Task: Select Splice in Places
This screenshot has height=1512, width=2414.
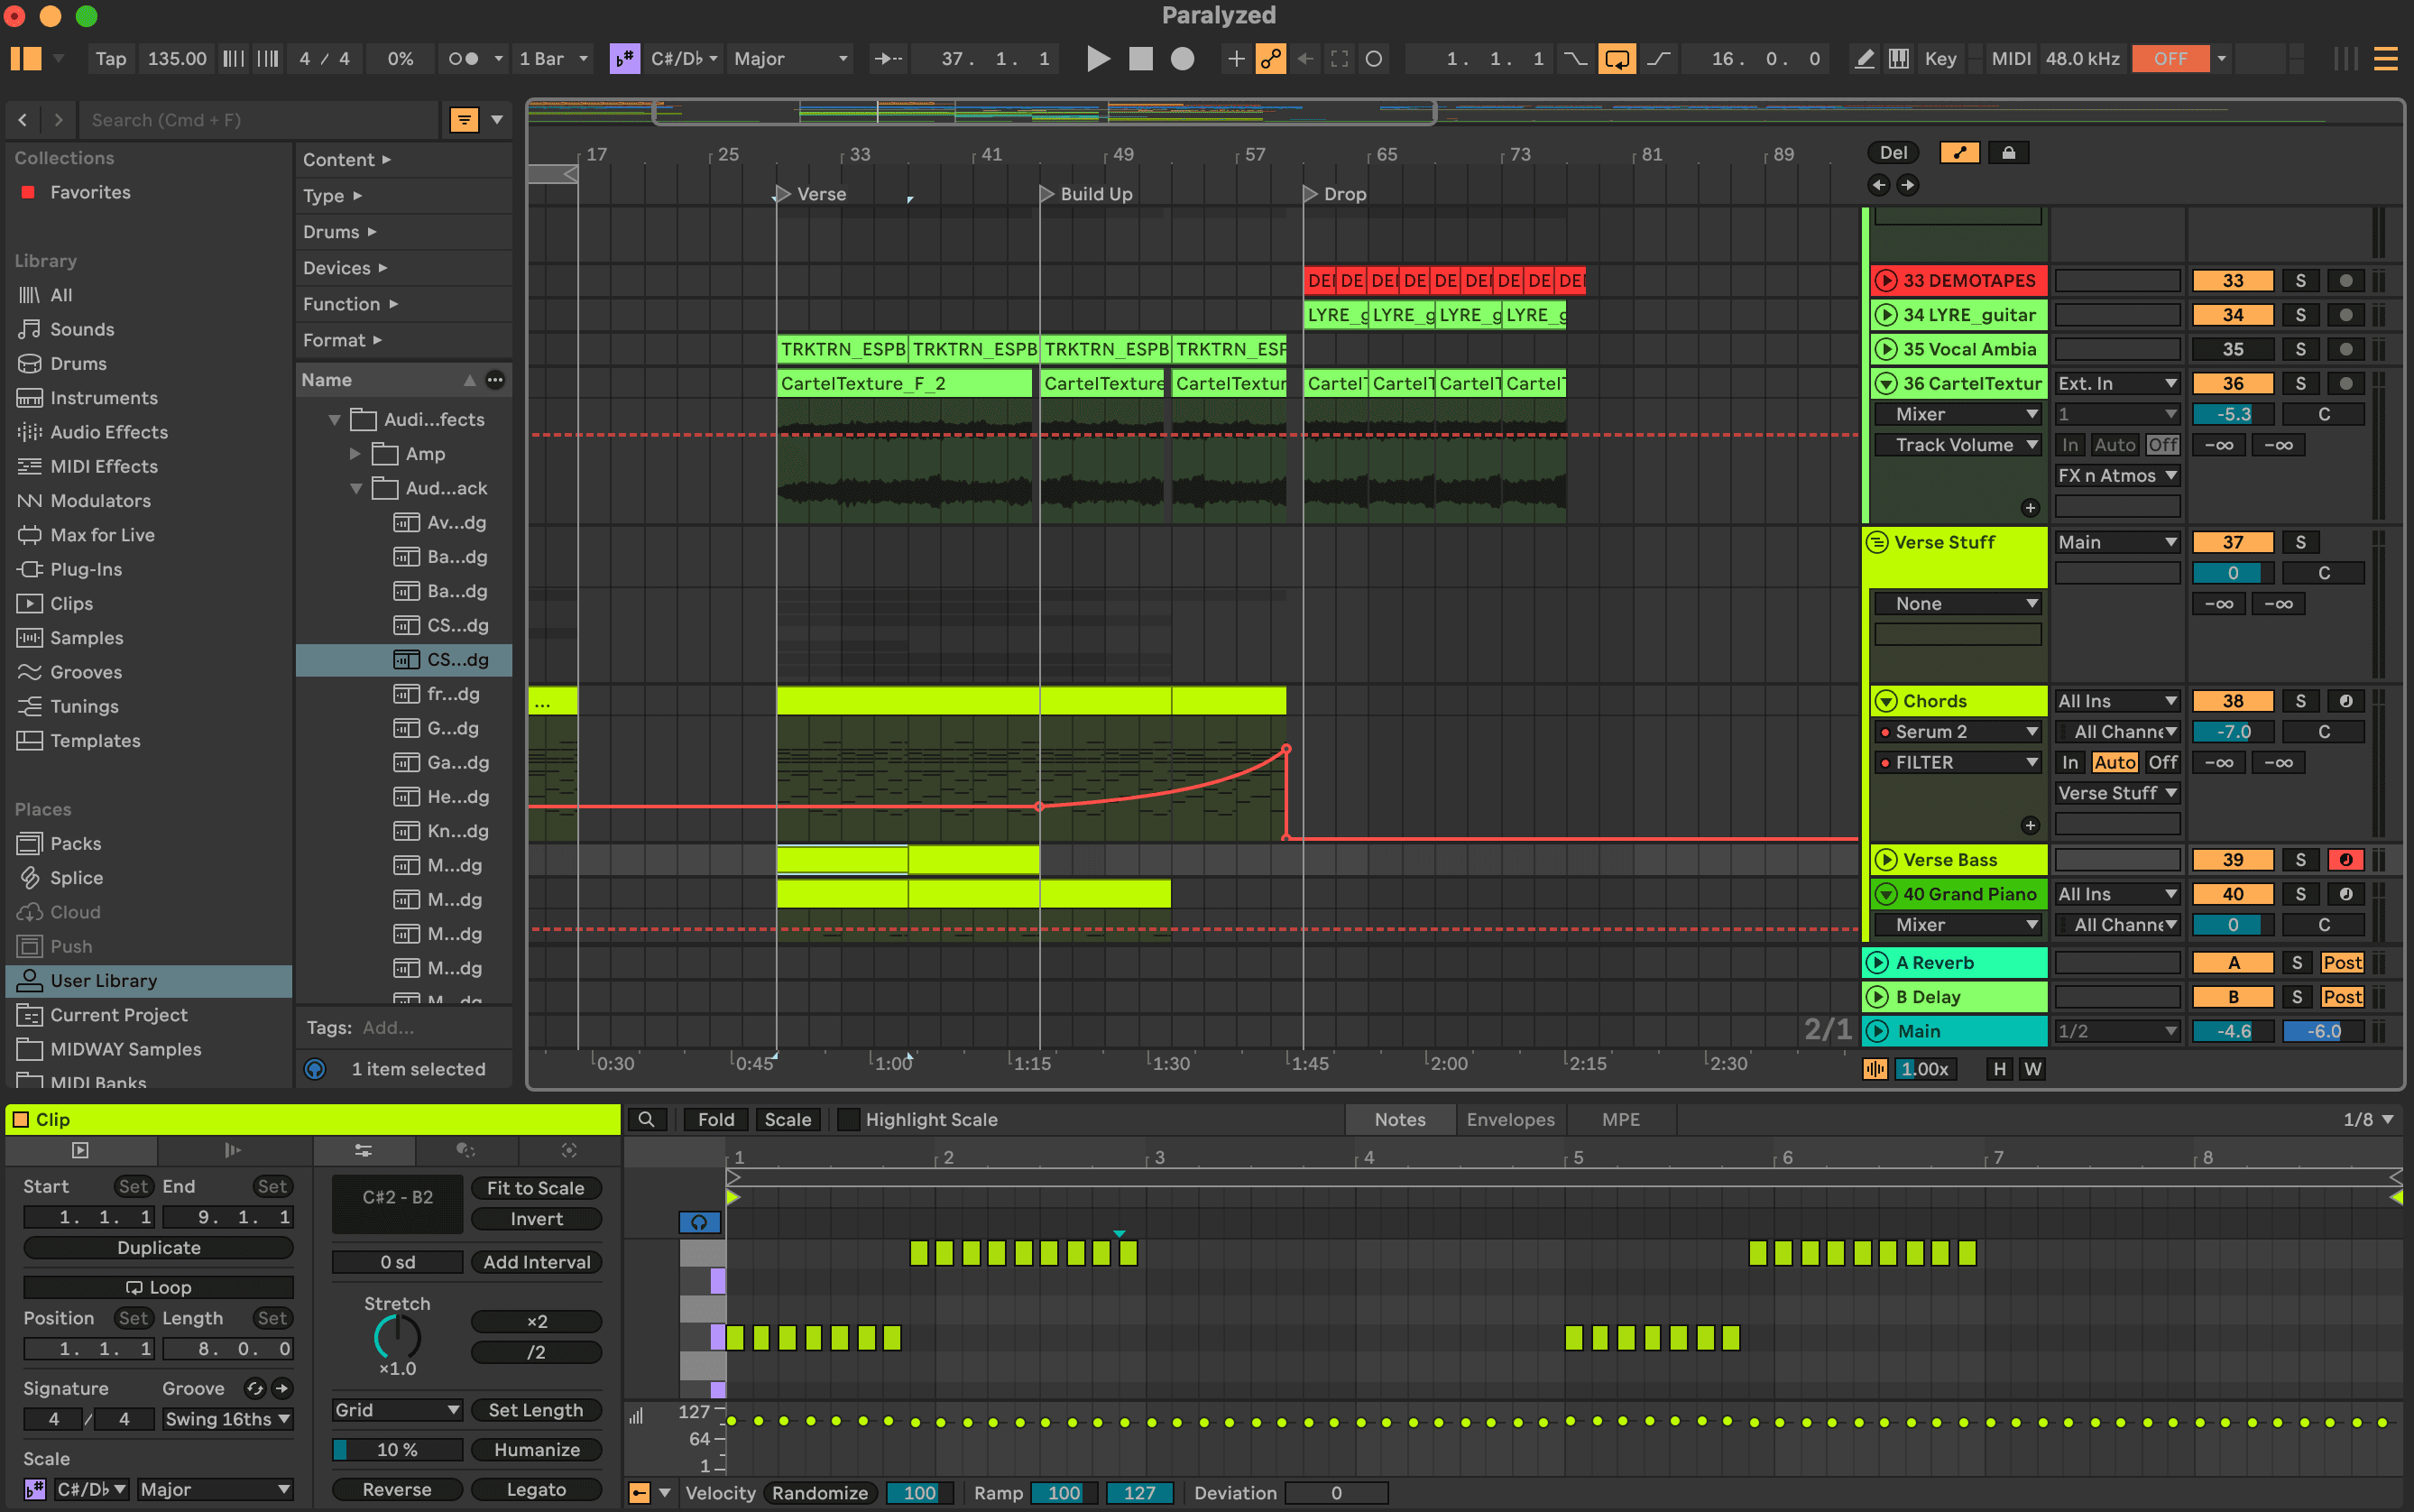Action: (76, 877)
